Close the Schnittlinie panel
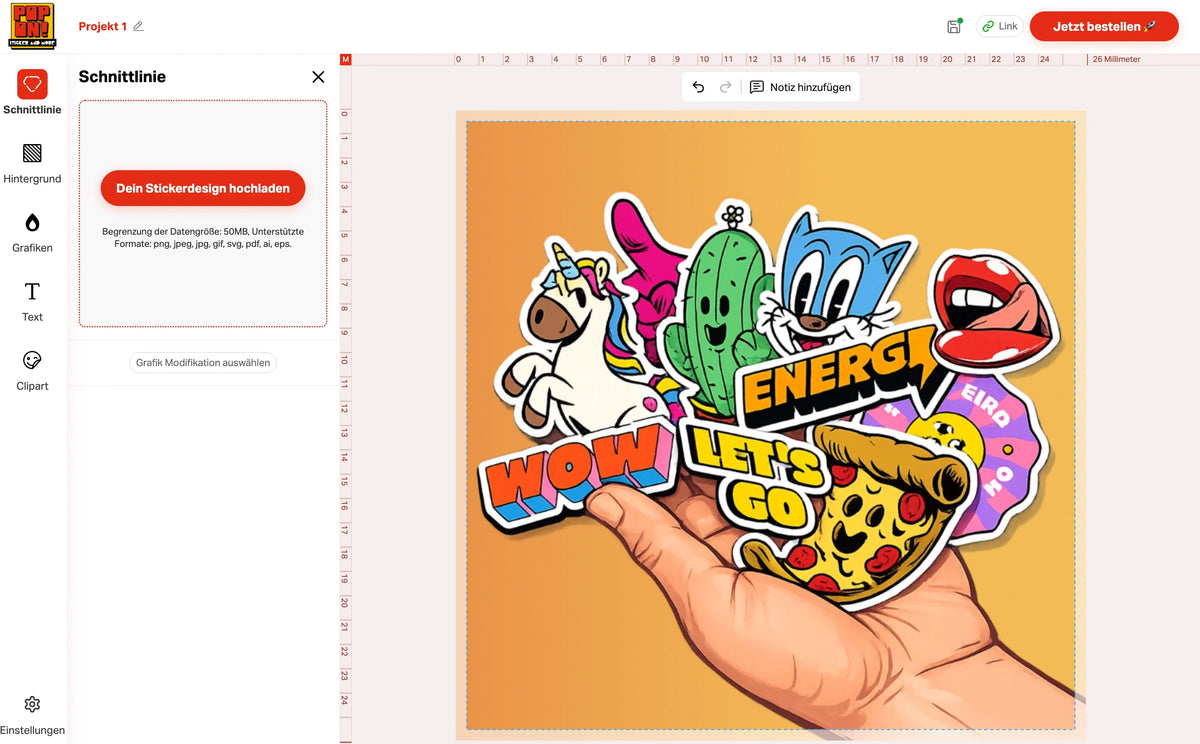Image resolution: width=1200 pixels, height=744 pixels. coord(318,77)
